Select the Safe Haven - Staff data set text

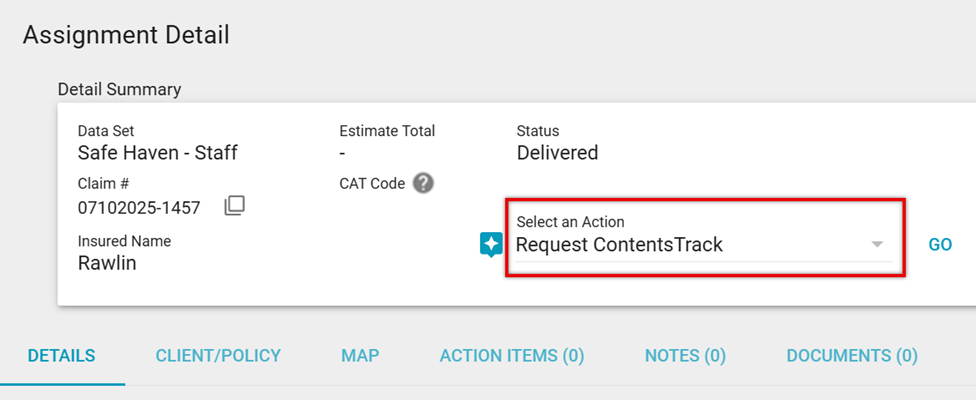(157, 153)
